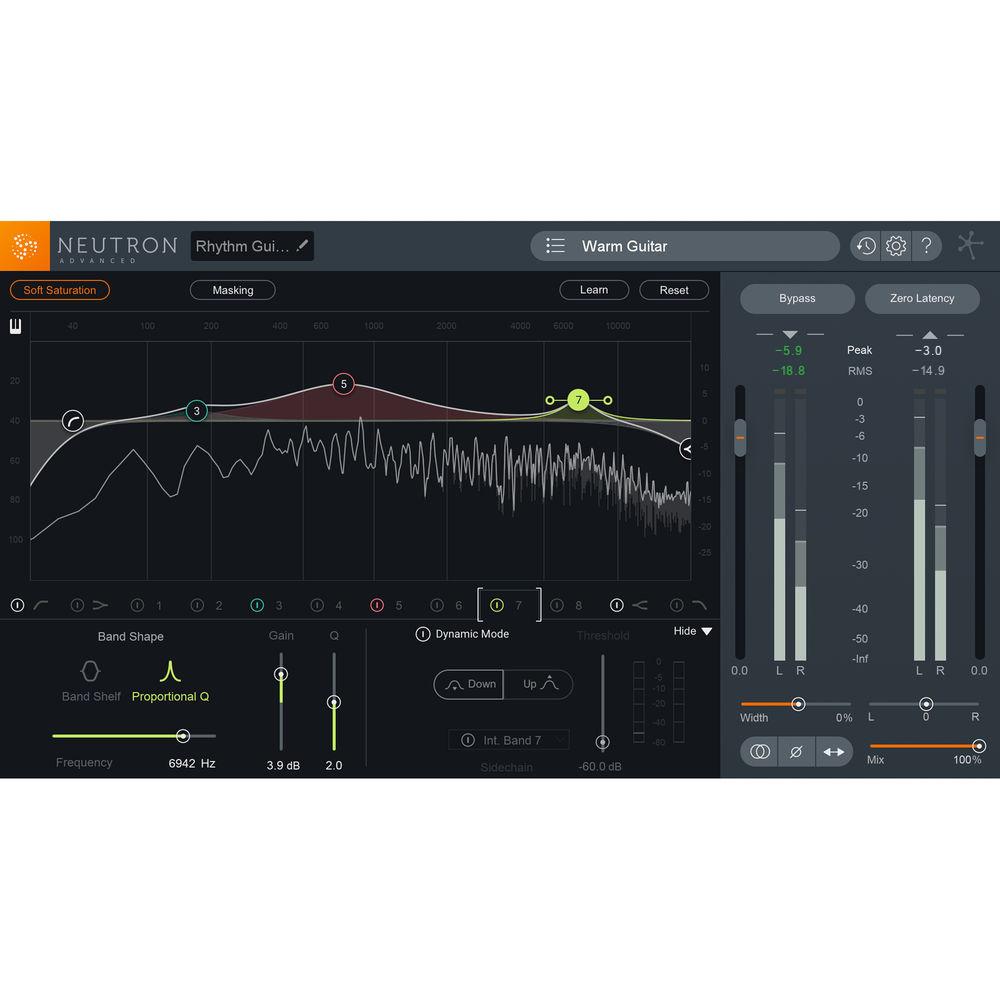The image size is (1000, 1000).
Task: Collapse the panel with the Hide arrow
Action: (x=692, y=631)
